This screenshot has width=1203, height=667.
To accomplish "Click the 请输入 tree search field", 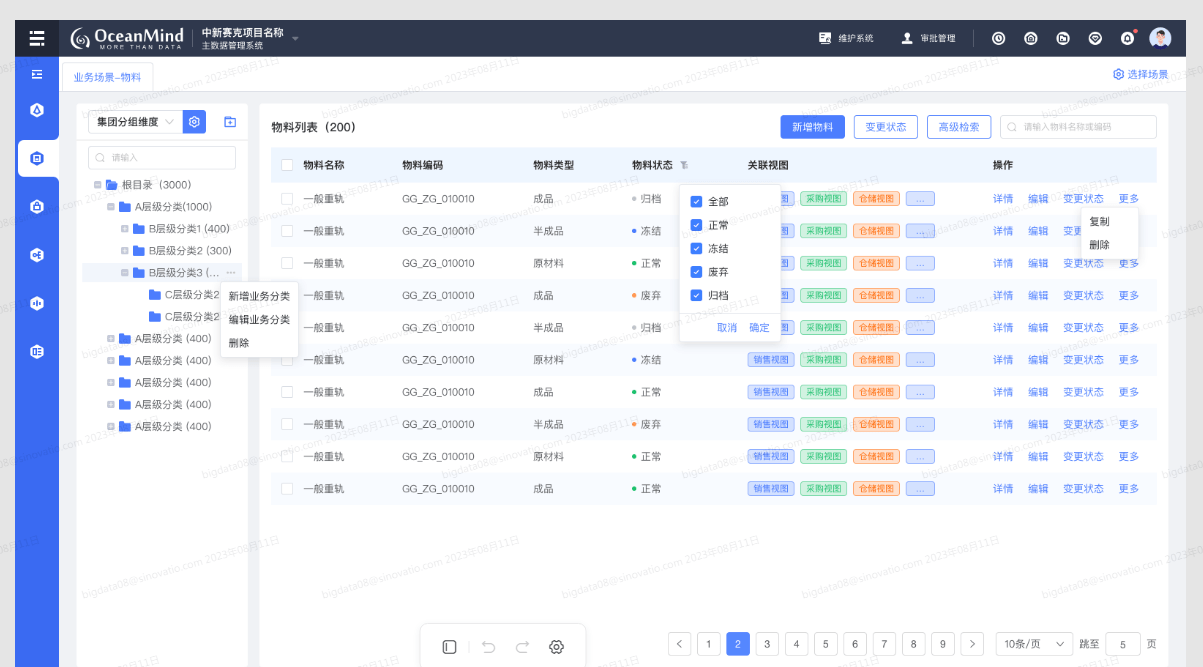I will [x=162, y=157].
